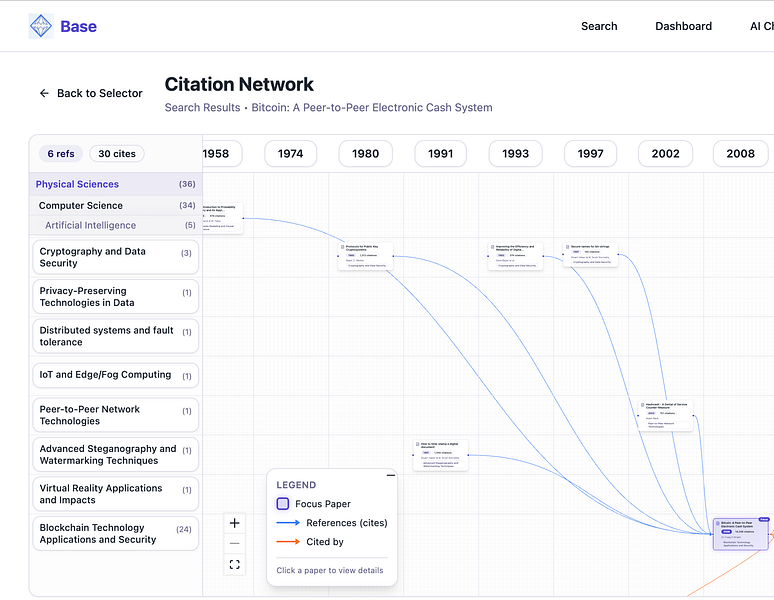Go back via Back to Selector link

point(91,93)
